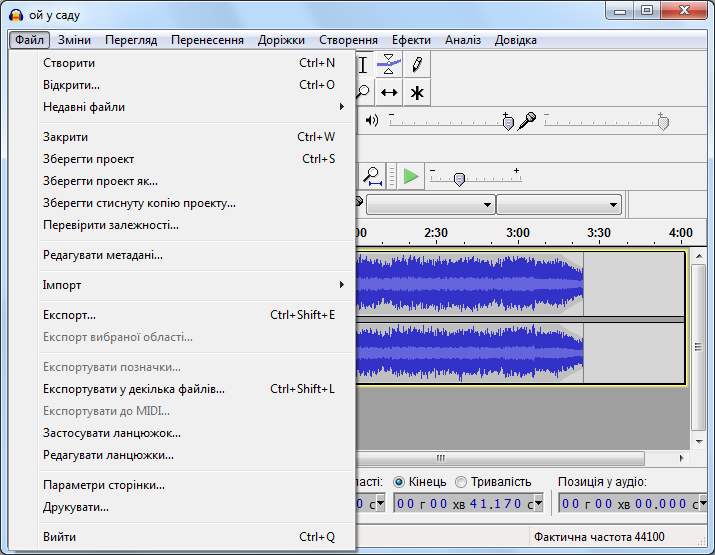The height and width of the screenshot is (555, 715).
Task: Choose Відкрити... menu entry
Action: pos(197,85)
